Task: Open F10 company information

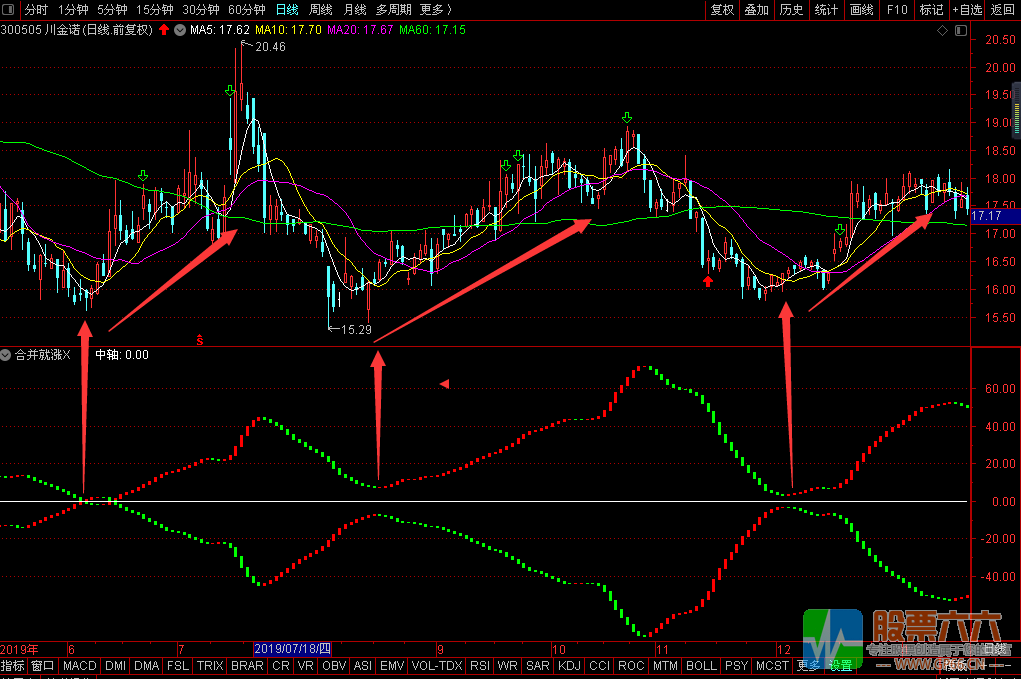Action: [x=897, y=10]
